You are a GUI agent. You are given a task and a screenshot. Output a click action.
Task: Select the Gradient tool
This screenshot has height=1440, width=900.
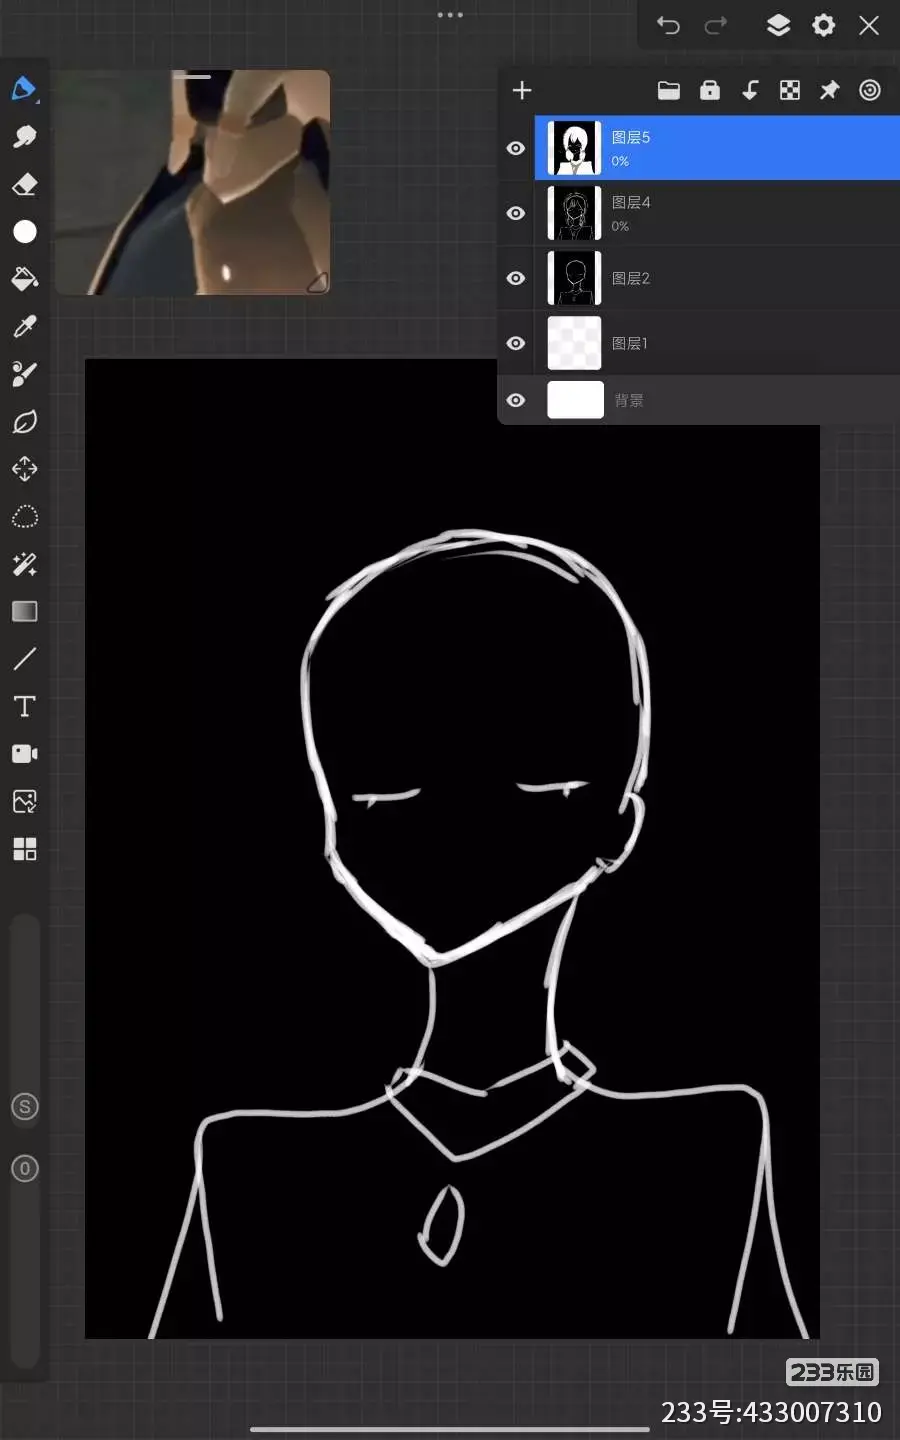pos(24,611)
